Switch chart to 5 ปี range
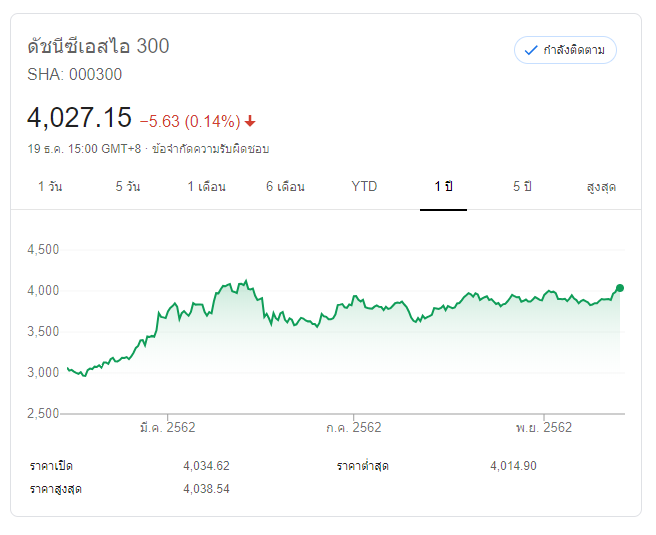The width and height of the screenshot is (656, 535). click(x=522, y=187)
